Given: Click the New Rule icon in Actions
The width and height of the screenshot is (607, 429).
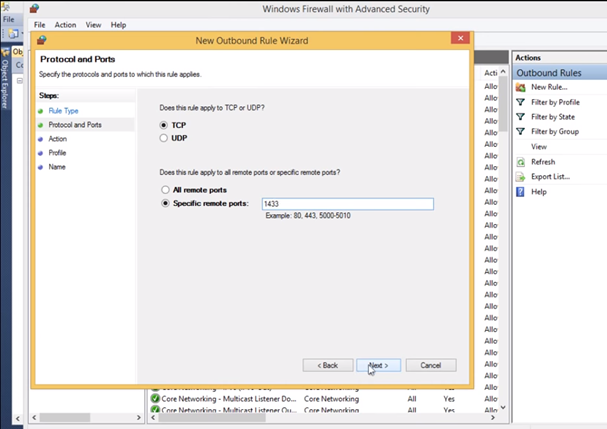Looking at the screenshot, I should (x=521, y=88).
